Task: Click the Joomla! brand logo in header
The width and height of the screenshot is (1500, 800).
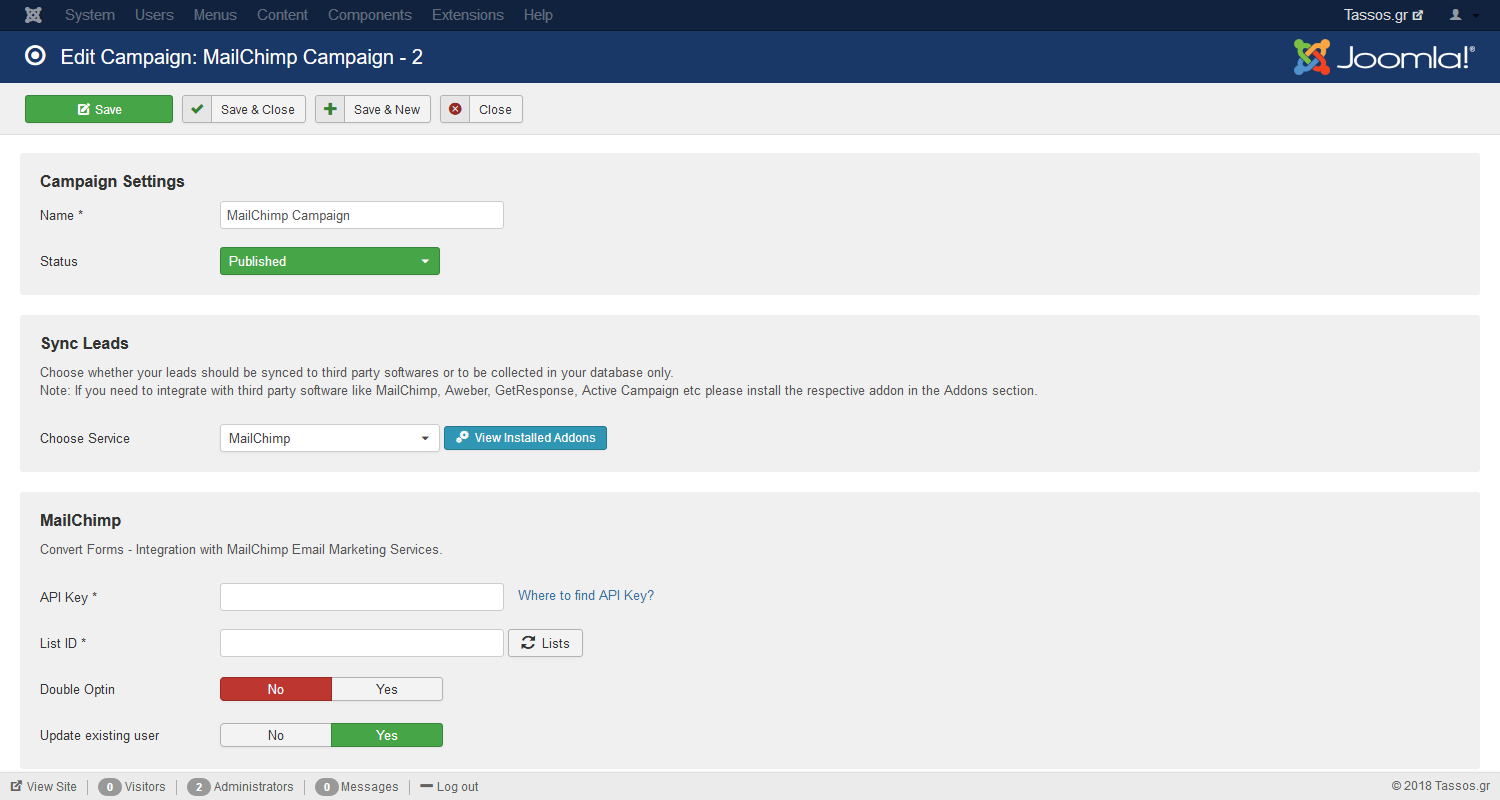Action: tap(1384, 57)
